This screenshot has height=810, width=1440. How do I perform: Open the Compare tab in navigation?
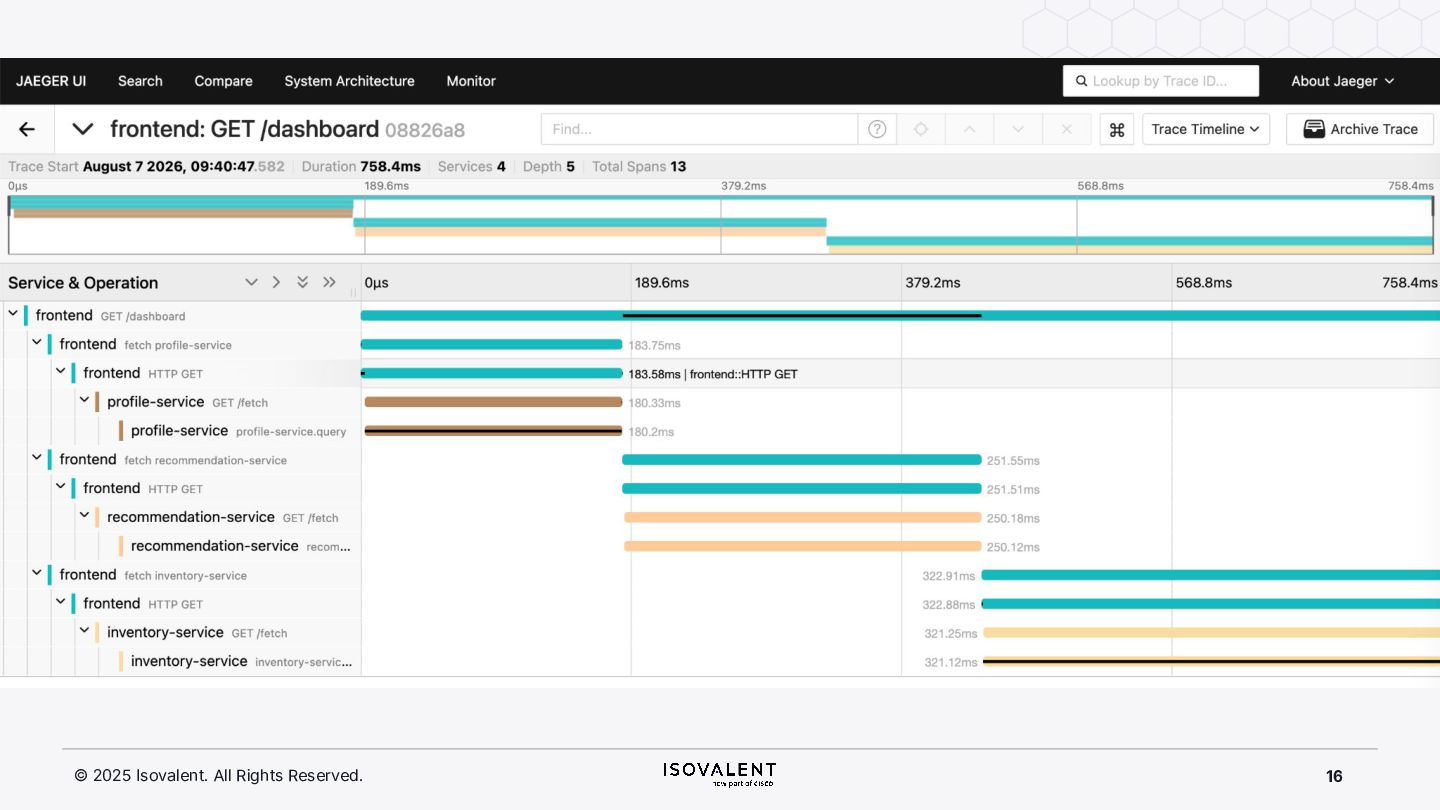[x=223, y=81]
